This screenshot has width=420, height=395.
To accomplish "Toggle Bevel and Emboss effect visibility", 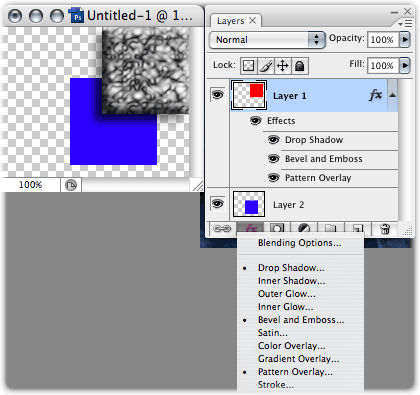I will pos(274,158).
